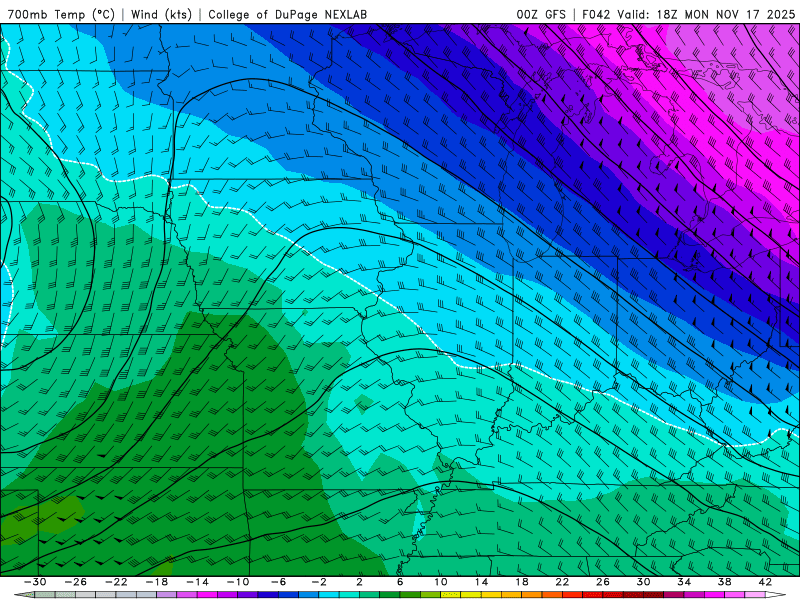Click the '18Z MON NOV 17 2025' valid time
Viewport: 800px width, 600px height.
[726, 14]
